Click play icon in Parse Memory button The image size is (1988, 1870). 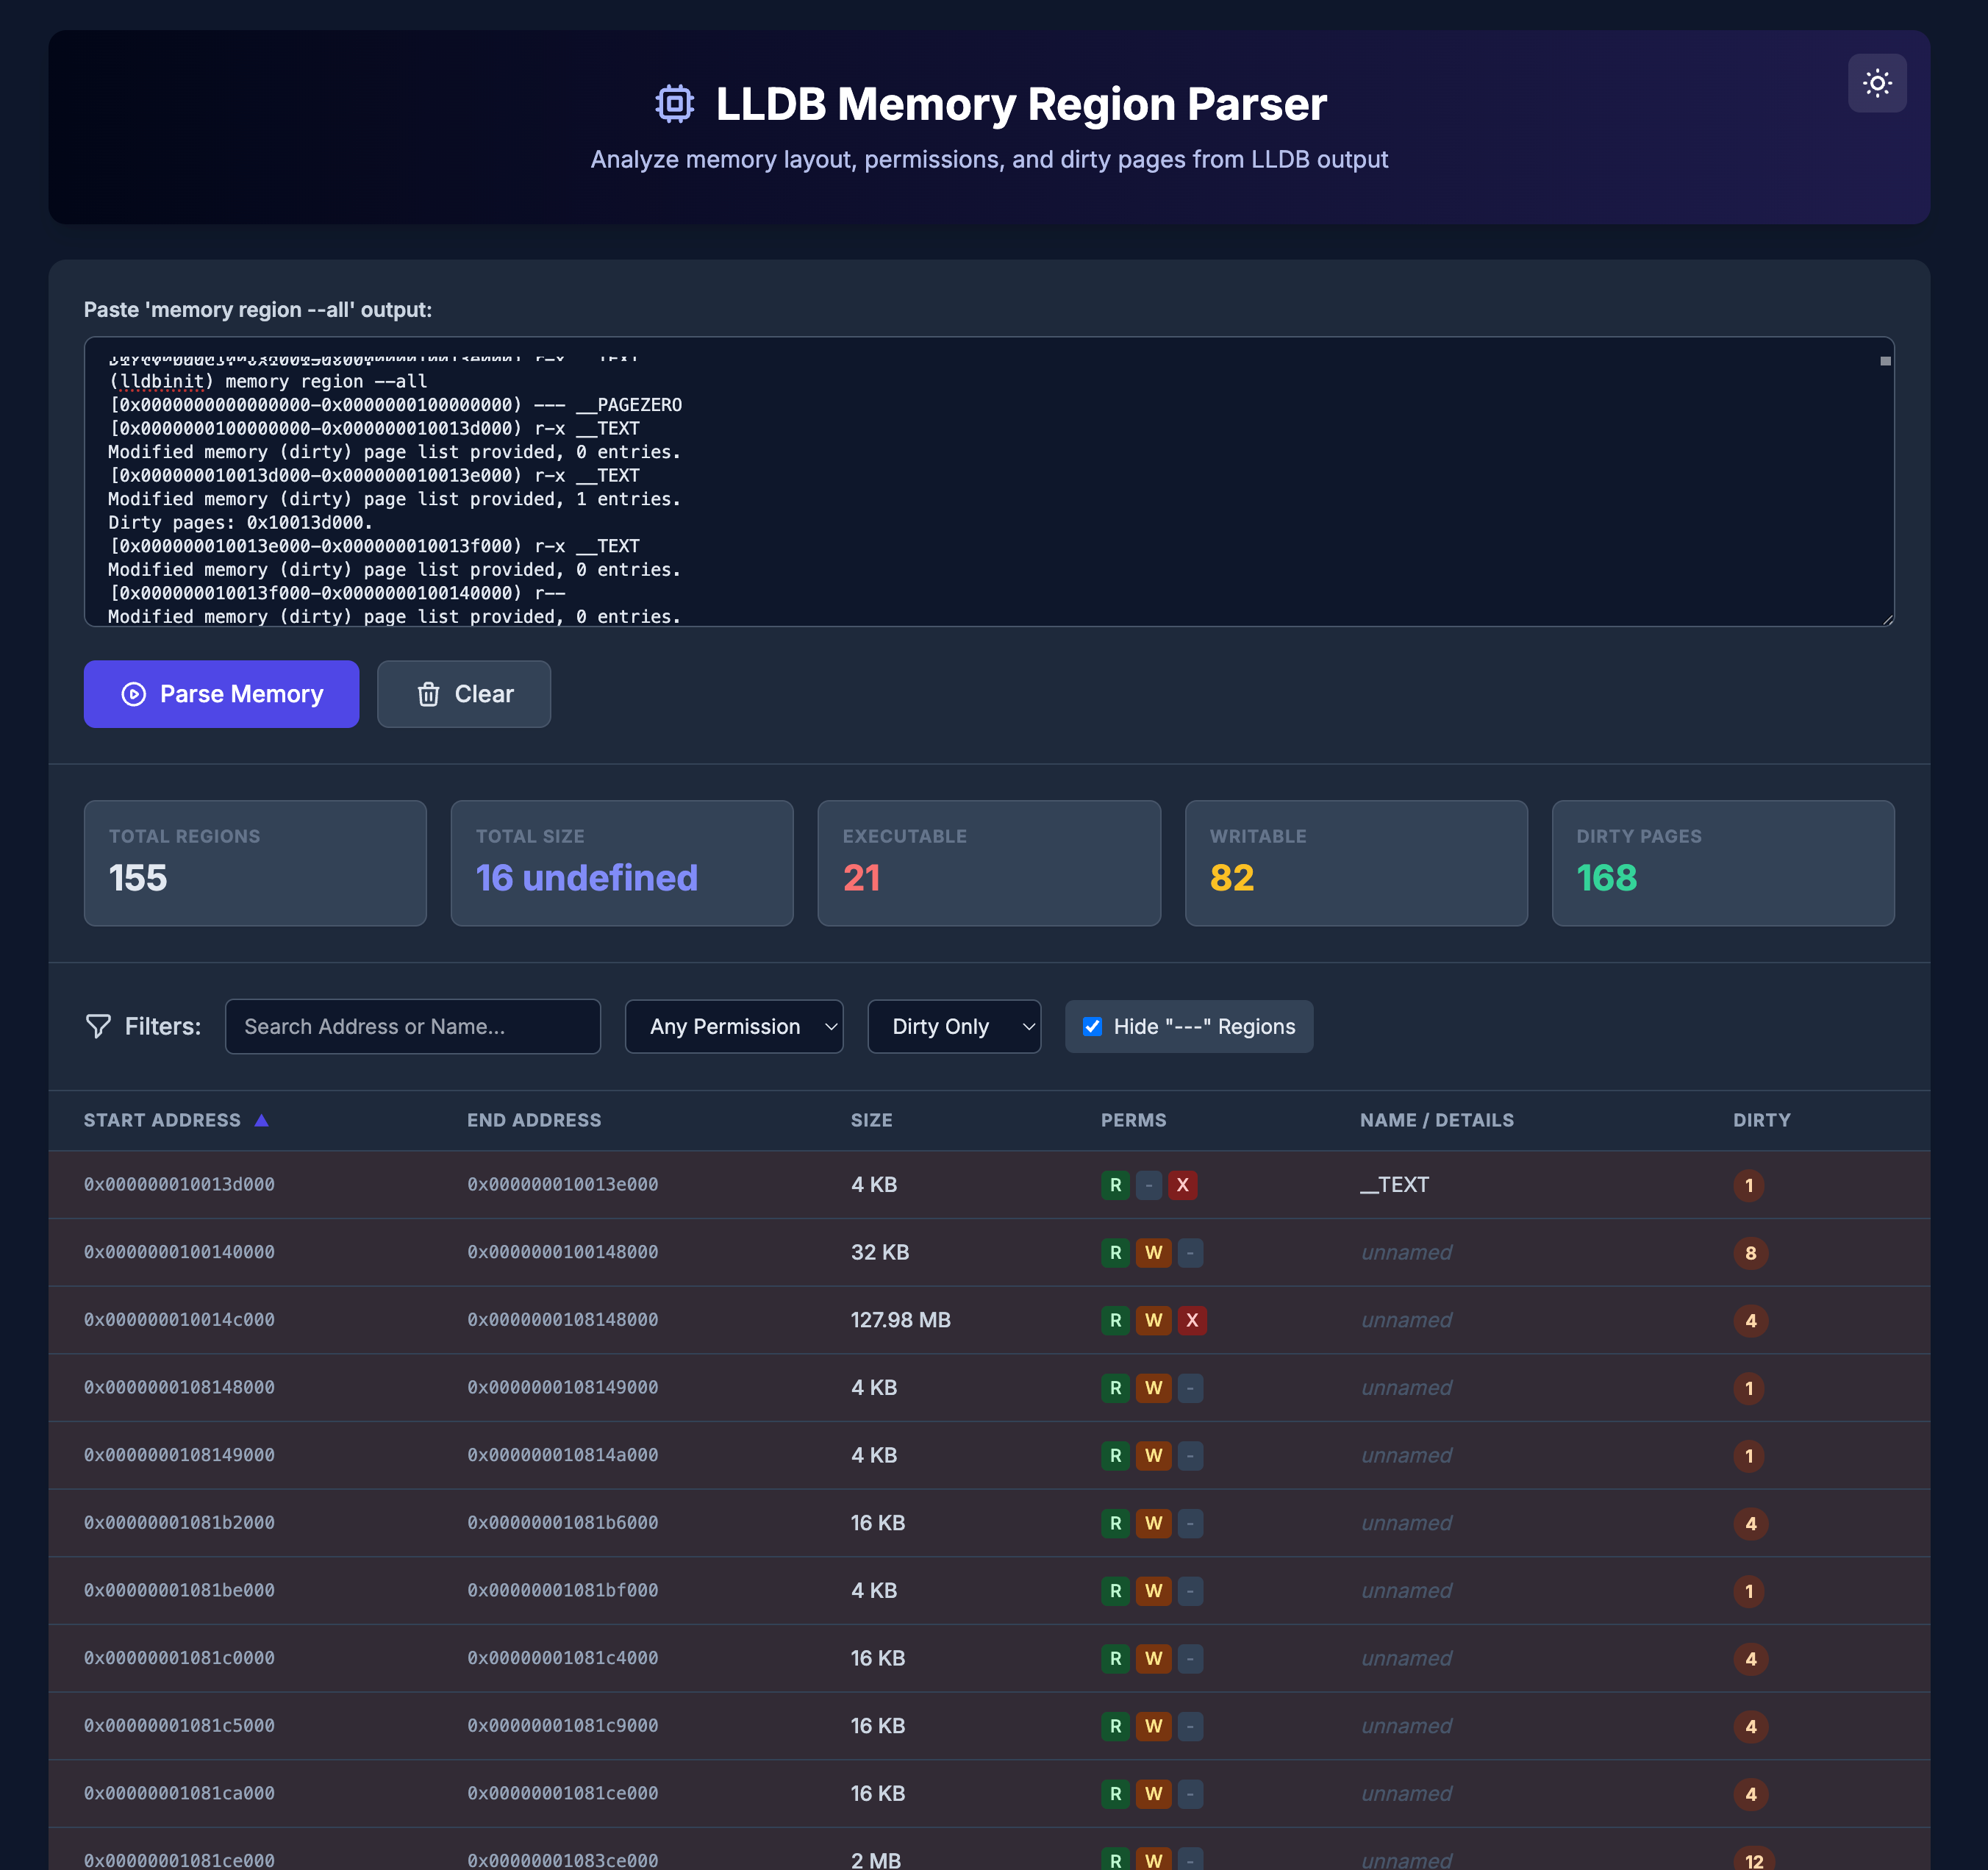pyautogui.click(x=134, y=694)
